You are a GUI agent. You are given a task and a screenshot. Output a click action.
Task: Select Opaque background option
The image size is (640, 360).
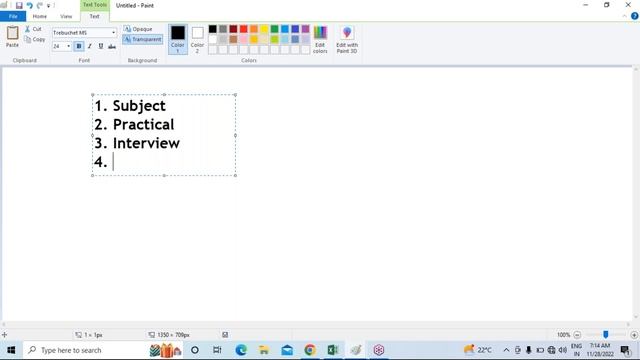(138, 29)
